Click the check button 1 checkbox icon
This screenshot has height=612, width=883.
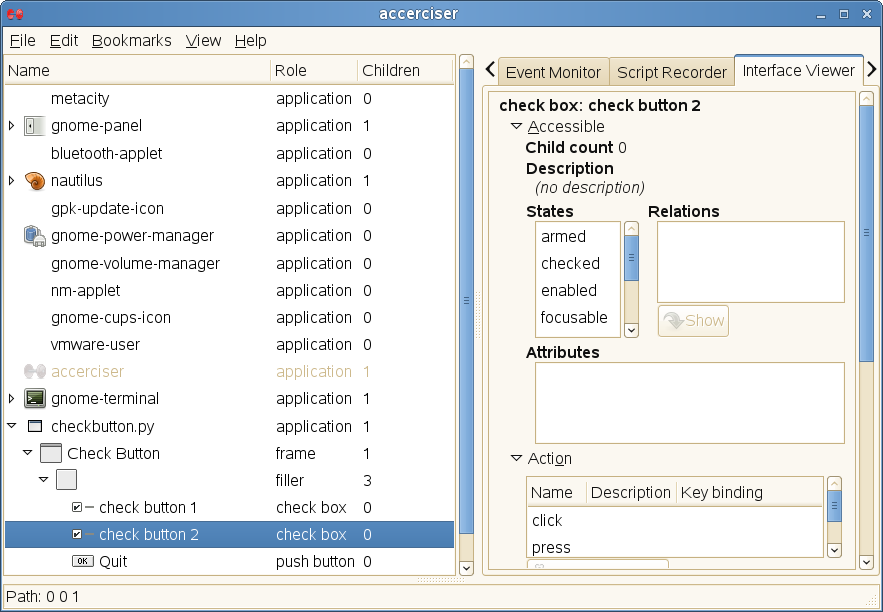[x=77, y=507]
